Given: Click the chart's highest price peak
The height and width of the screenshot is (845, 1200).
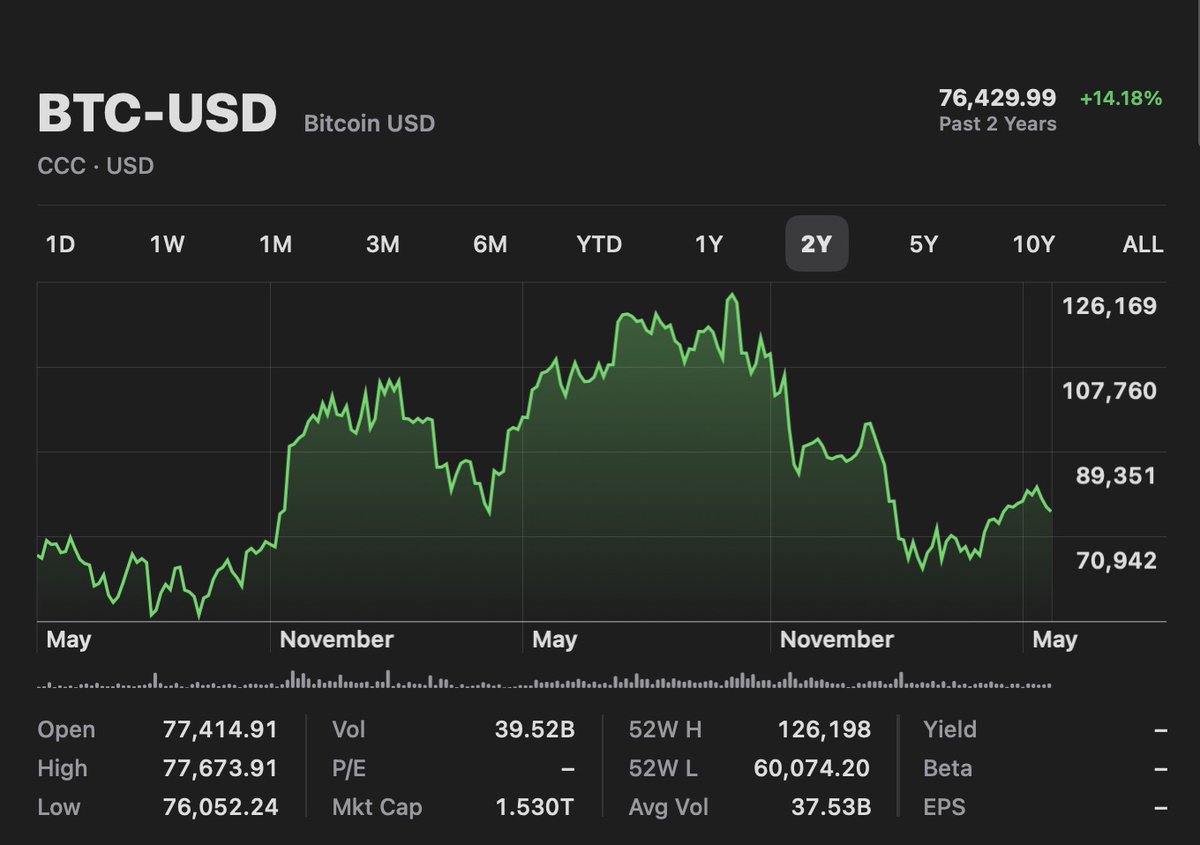Looking at the screenshot, I should (732, 294).
